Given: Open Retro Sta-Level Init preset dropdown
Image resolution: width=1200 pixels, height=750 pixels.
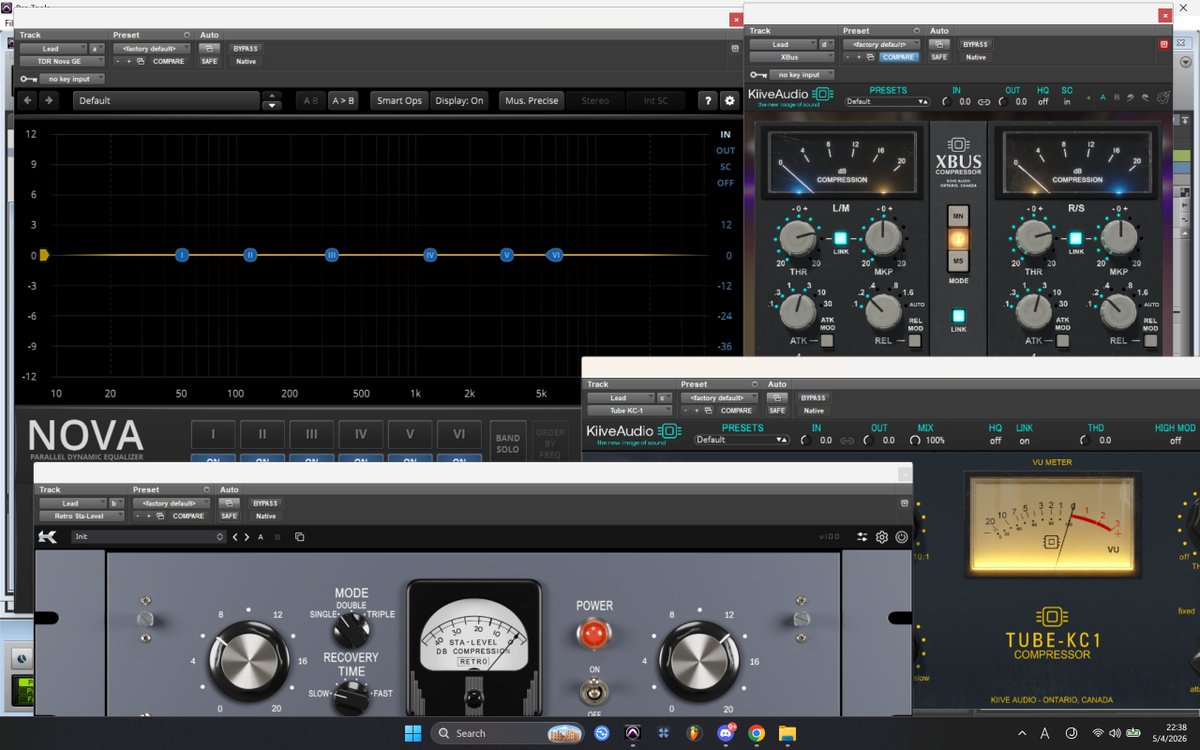Looking at the screenshot, I should (x=148, y=537).
